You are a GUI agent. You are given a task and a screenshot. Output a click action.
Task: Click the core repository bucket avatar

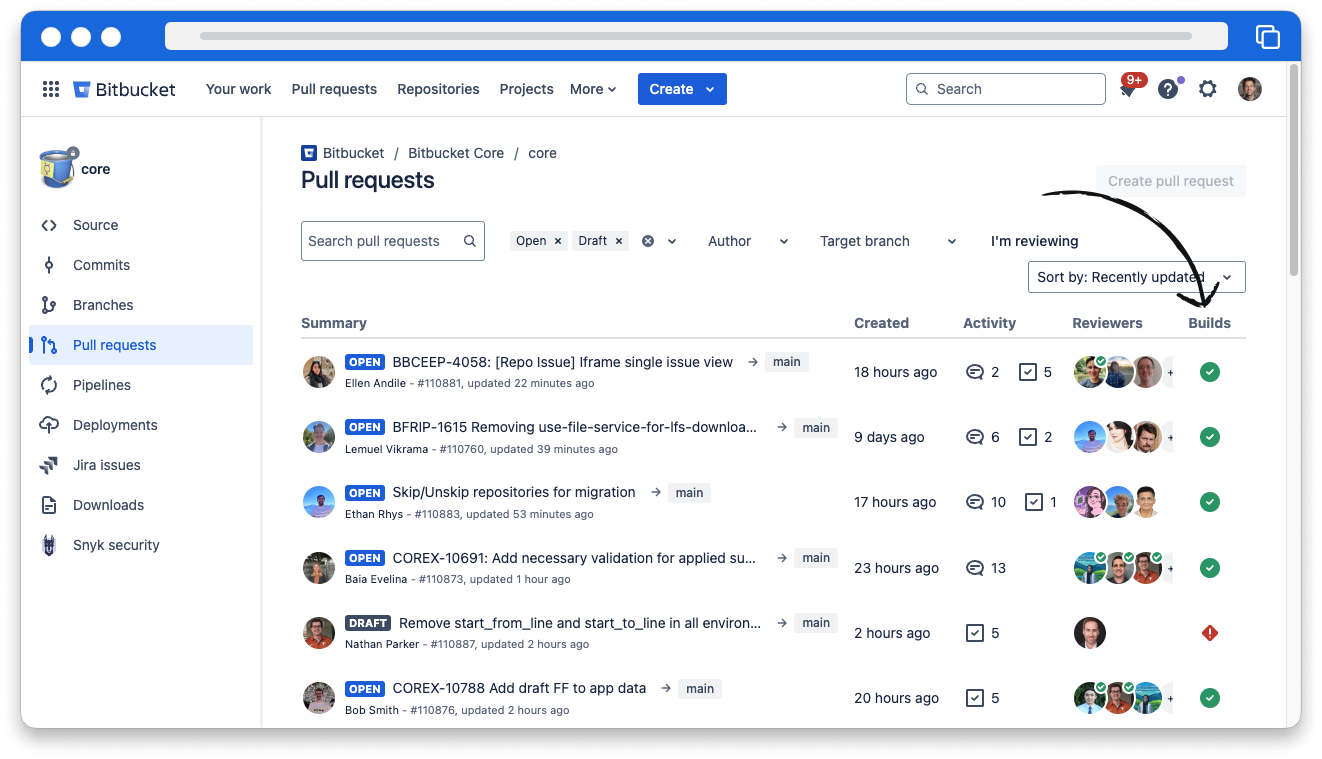click(x=58, y=168)
